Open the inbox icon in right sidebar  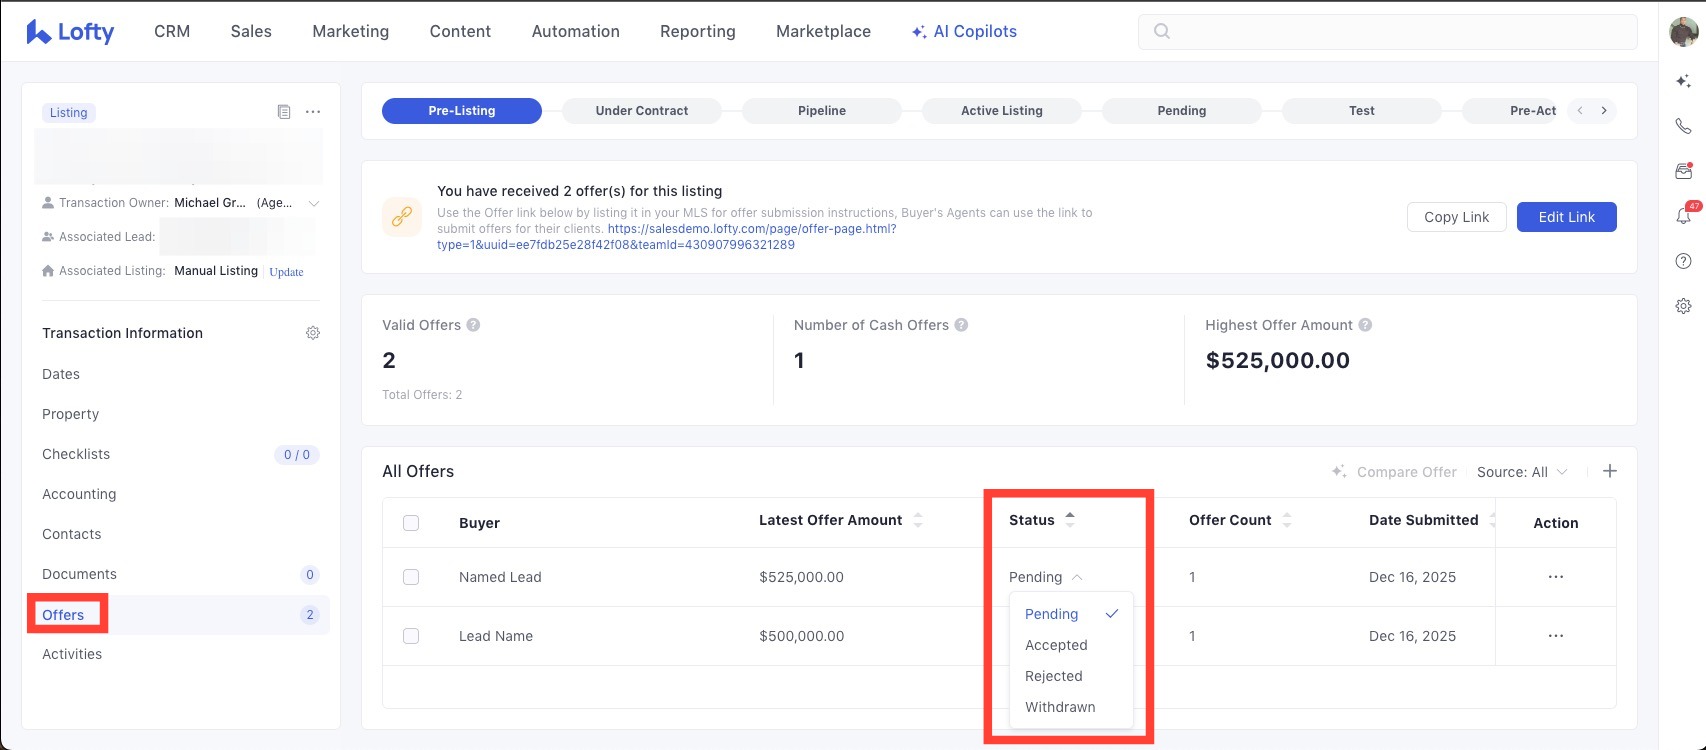1683,171
